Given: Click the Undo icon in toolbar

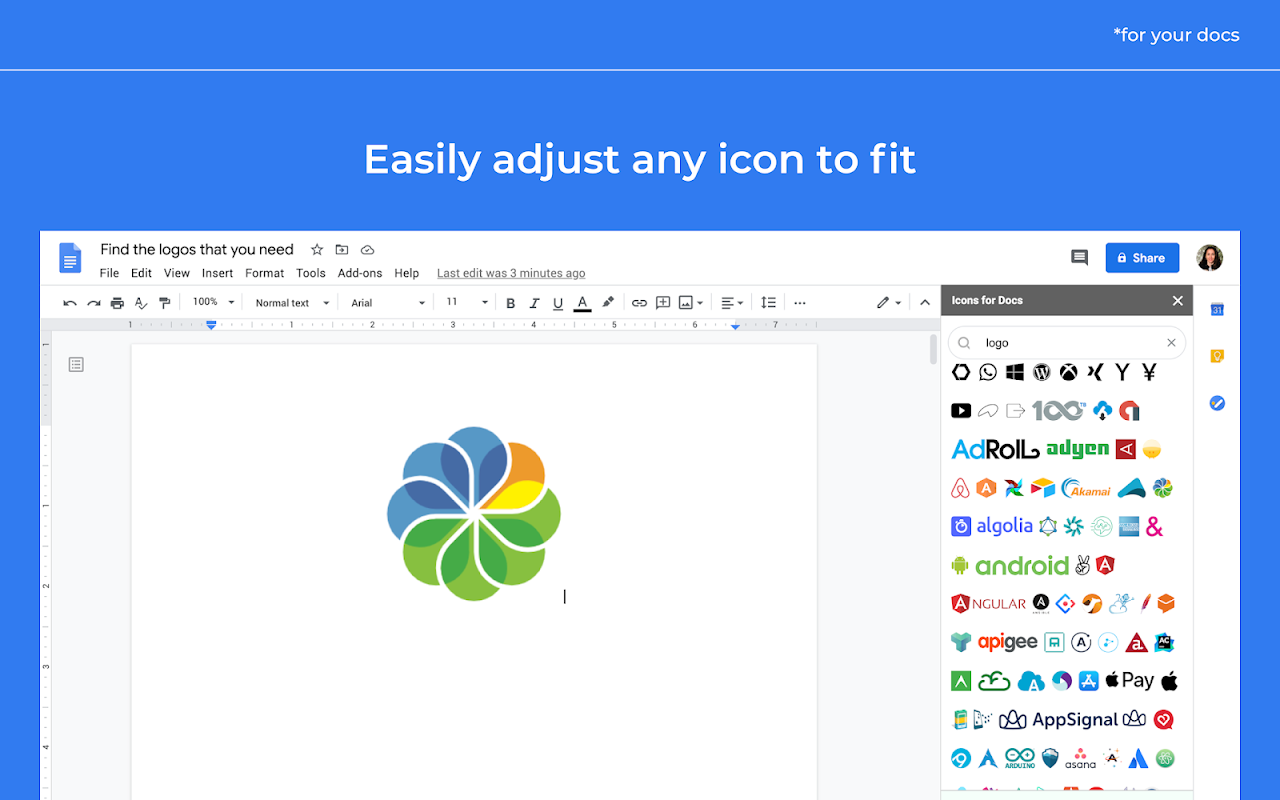Looking at the screenshot, I should [70, 303].
